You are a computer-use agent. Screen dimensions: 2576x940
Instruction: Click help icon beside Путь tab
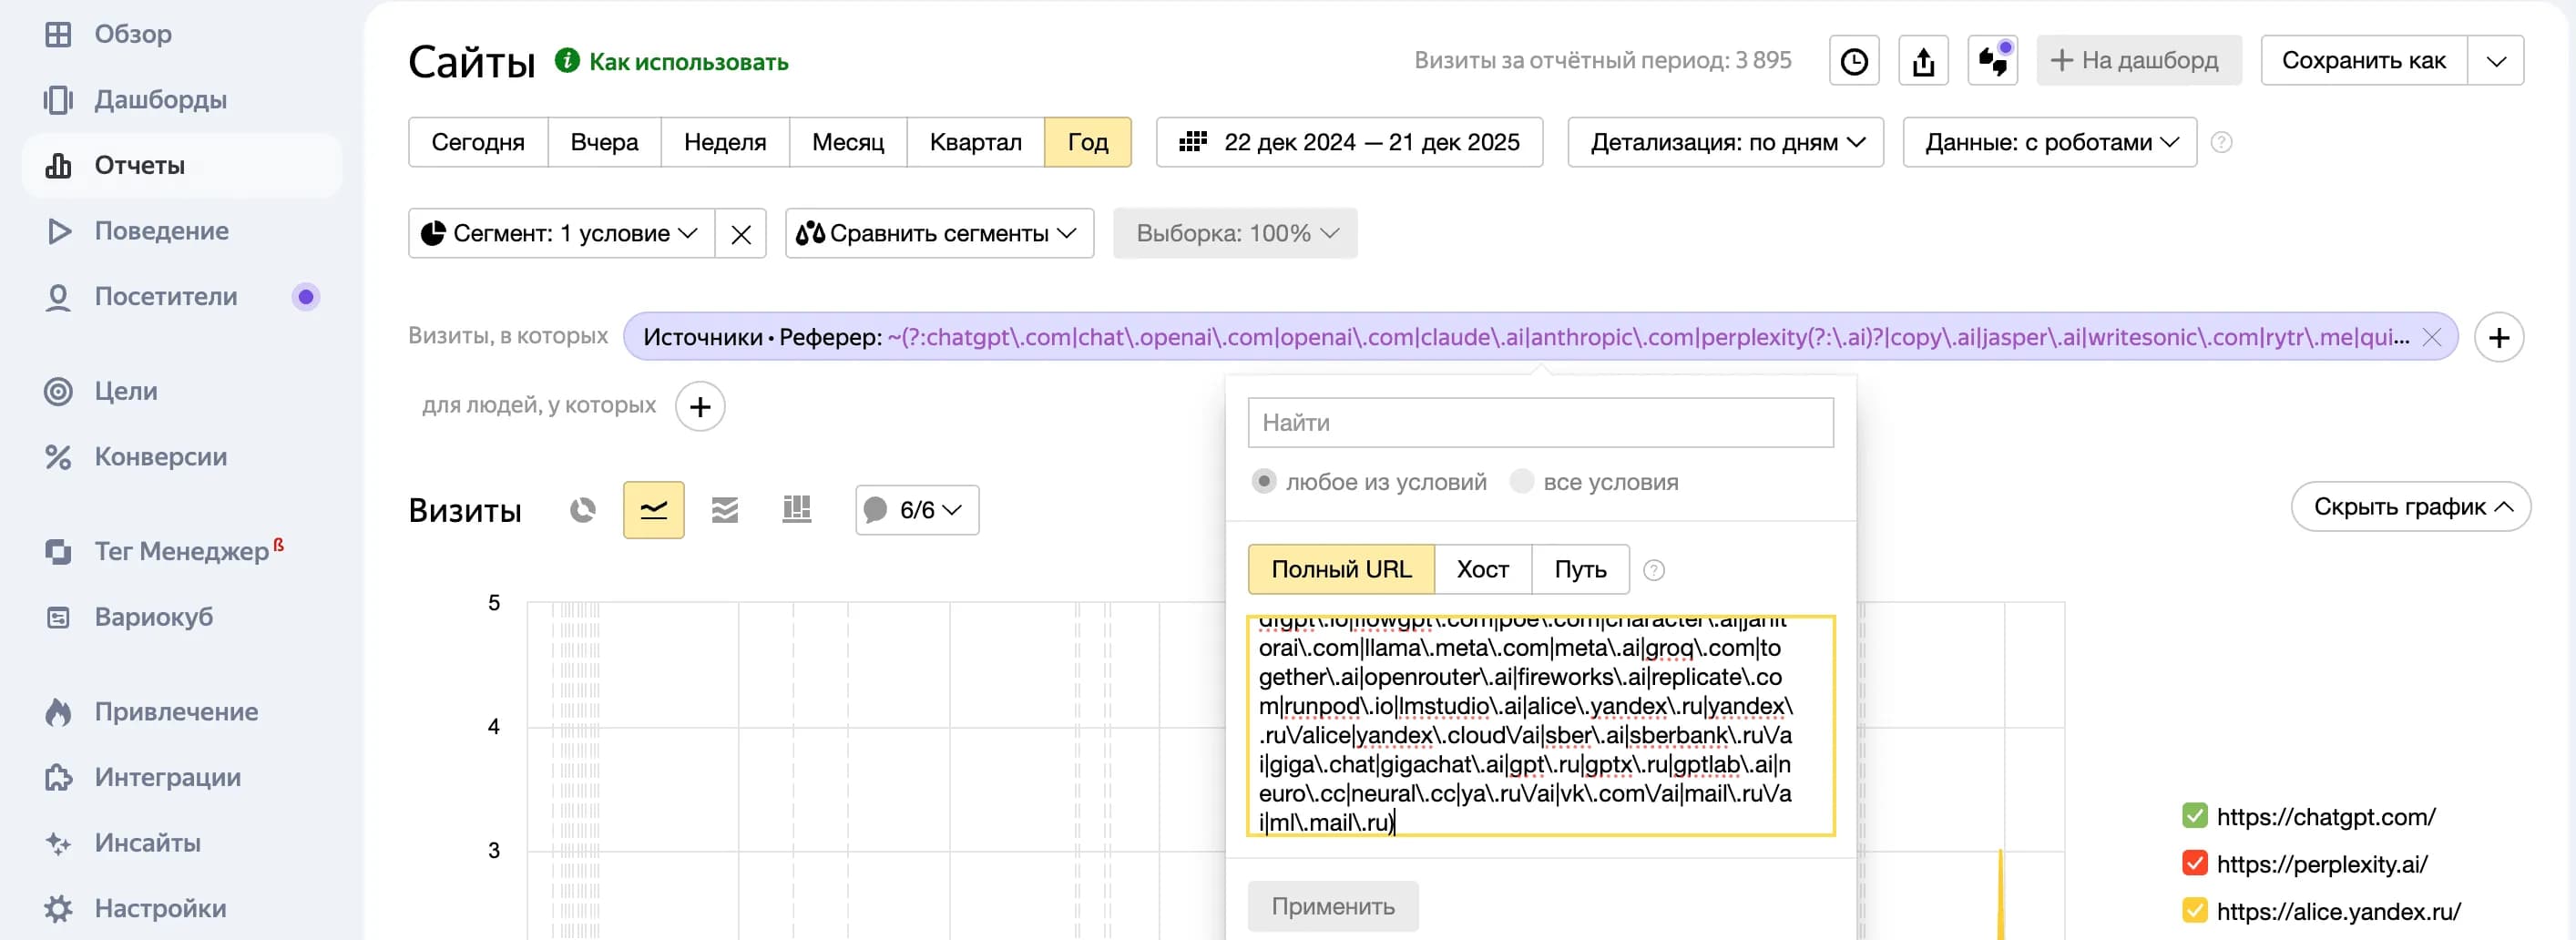tap(1654, 570)
